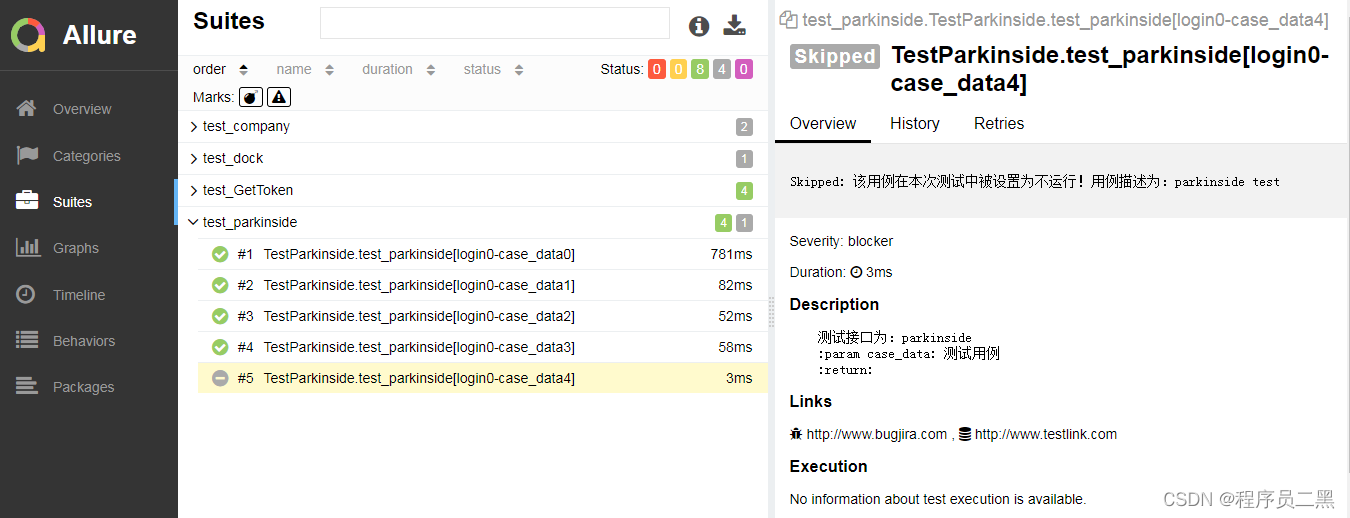This screenshot has width=1350, height=518.
Task: Switch to the test Overview tab
Action: (823, 123)
